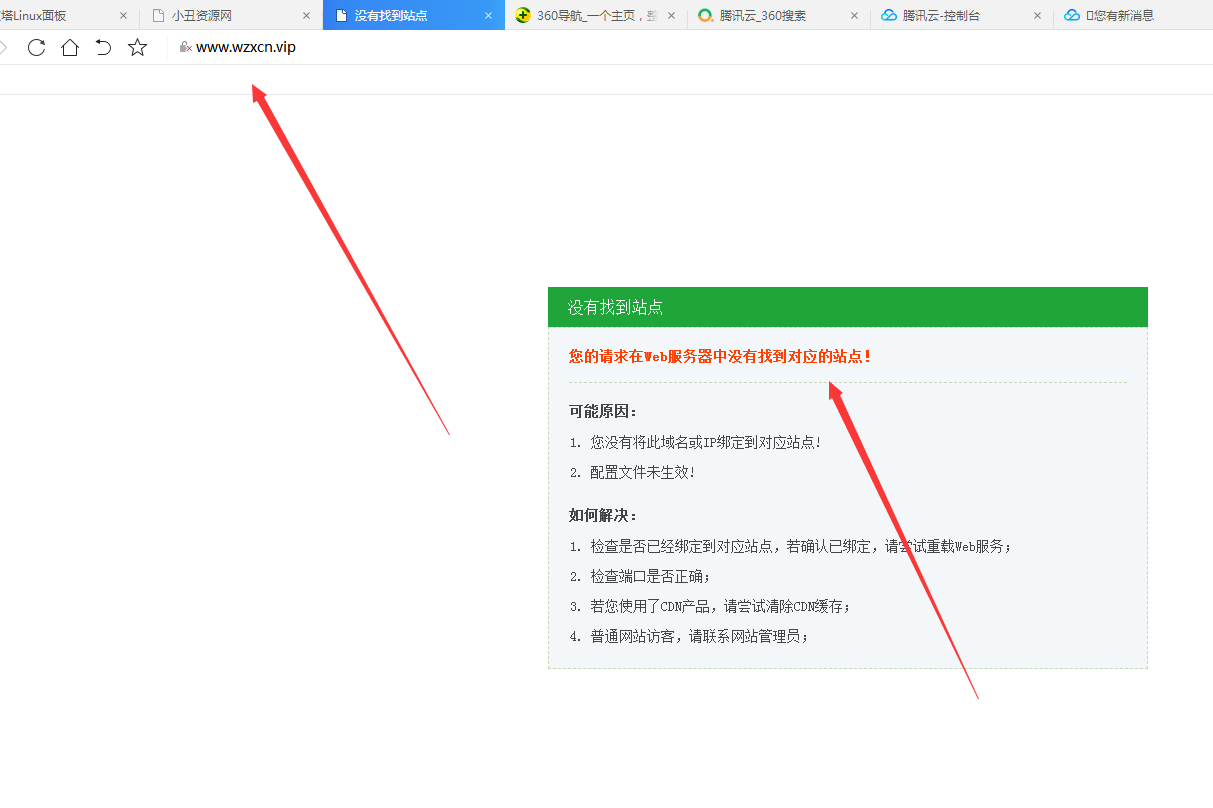Open the 您有新消息 tab
Viewport: 1213px width, 808px height.
coord(1133,15)
